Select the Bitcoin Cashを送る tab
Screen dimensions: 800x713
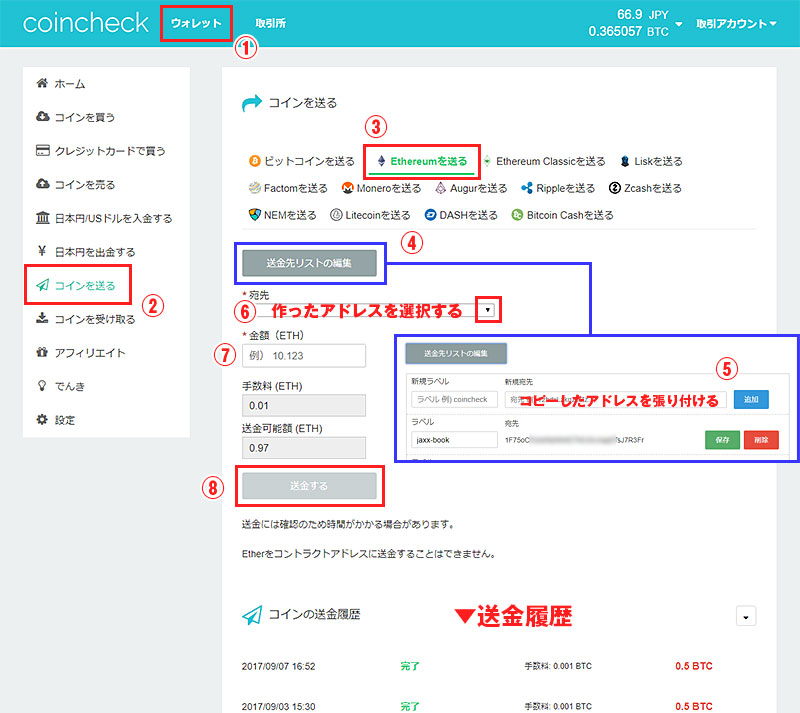(x=563, y=215)
